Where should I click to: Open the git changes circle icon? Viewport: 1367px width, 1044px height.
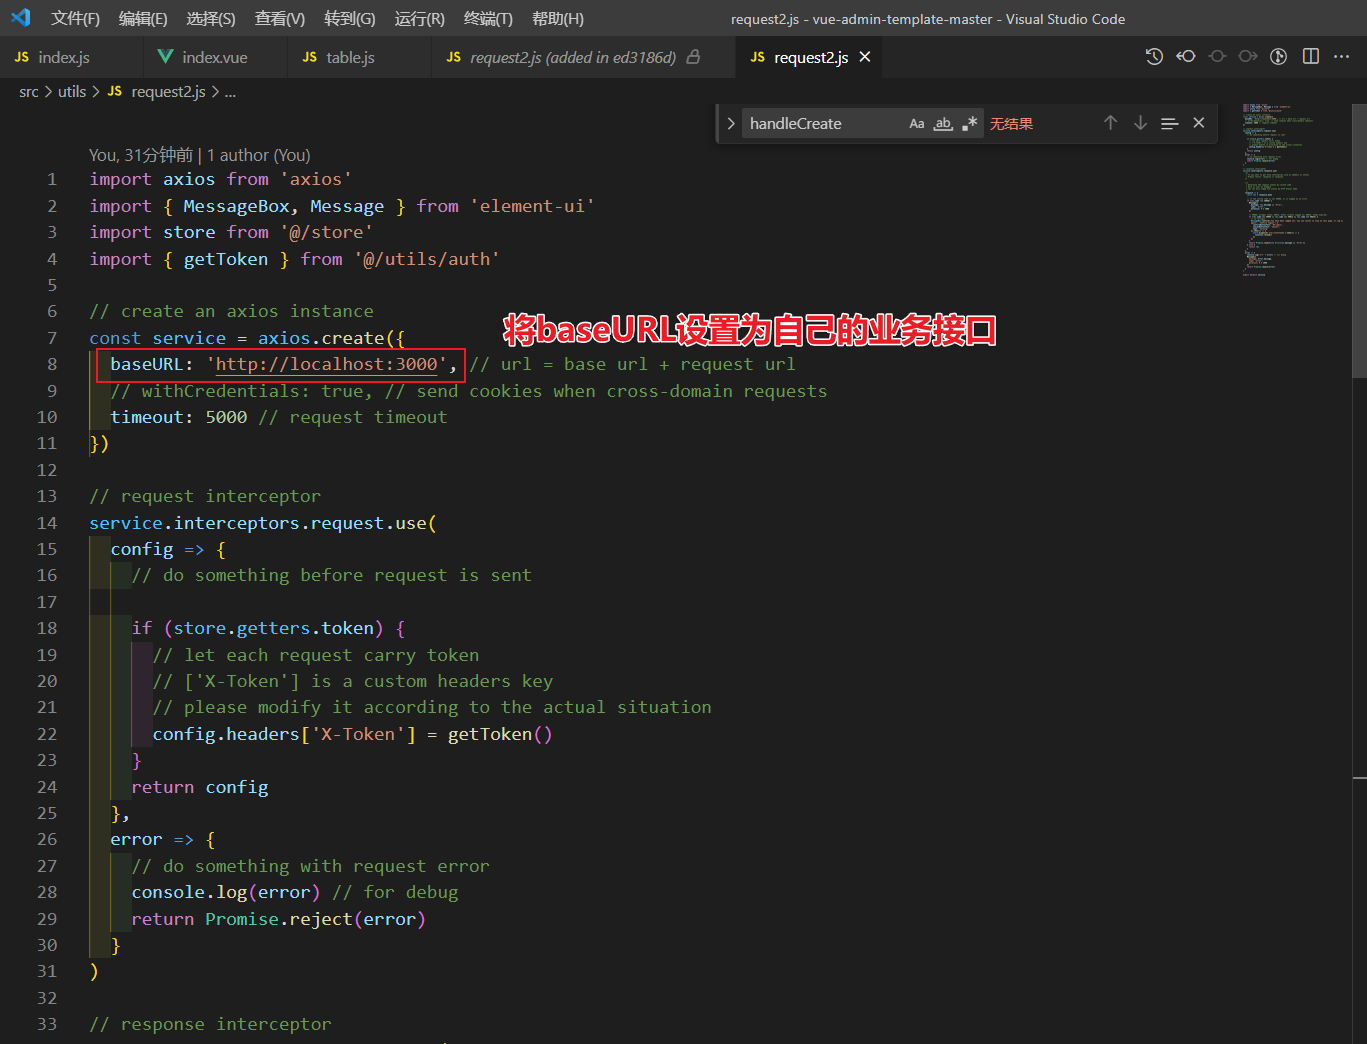click(1278, 57)
